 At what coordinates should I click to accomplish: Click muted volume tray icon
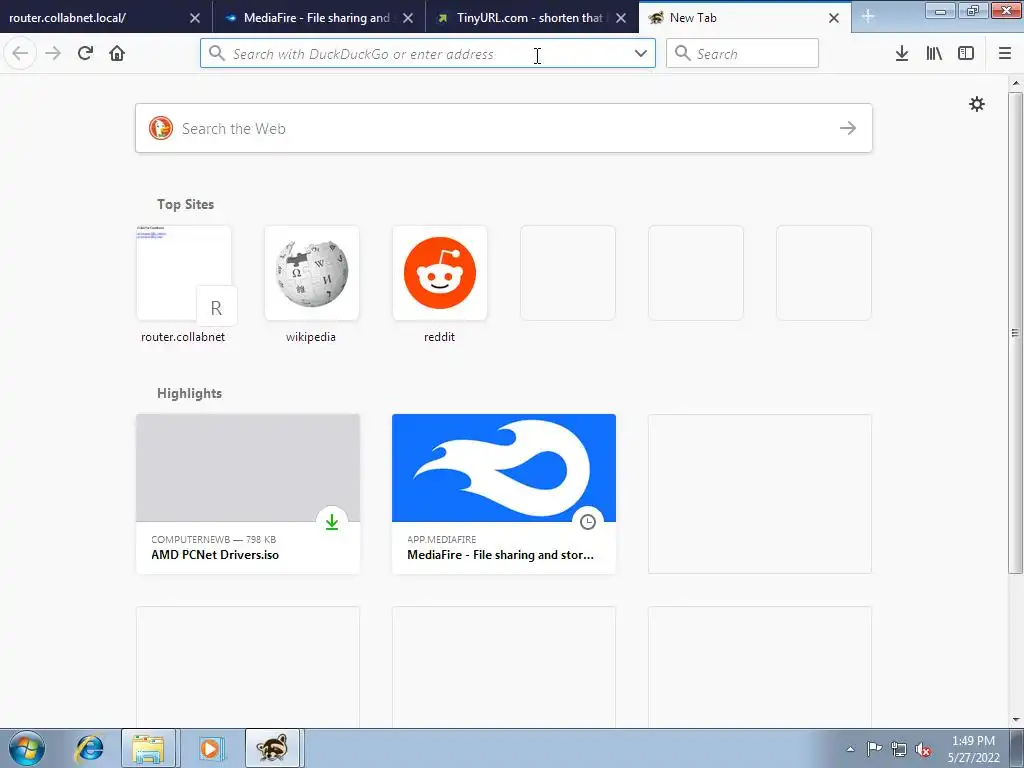(923, 749)
